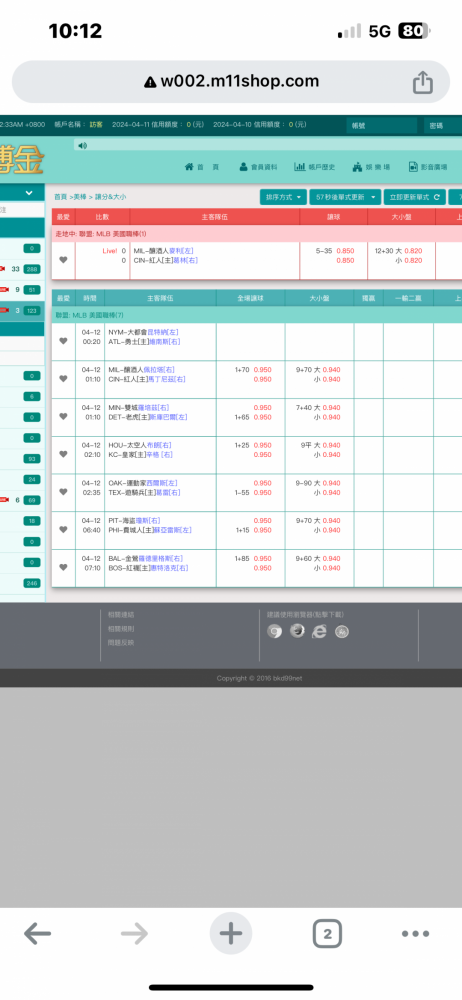Go back using the browser back arrow
This screenshot has width=462, height=1000.
(x=38, y=934)
